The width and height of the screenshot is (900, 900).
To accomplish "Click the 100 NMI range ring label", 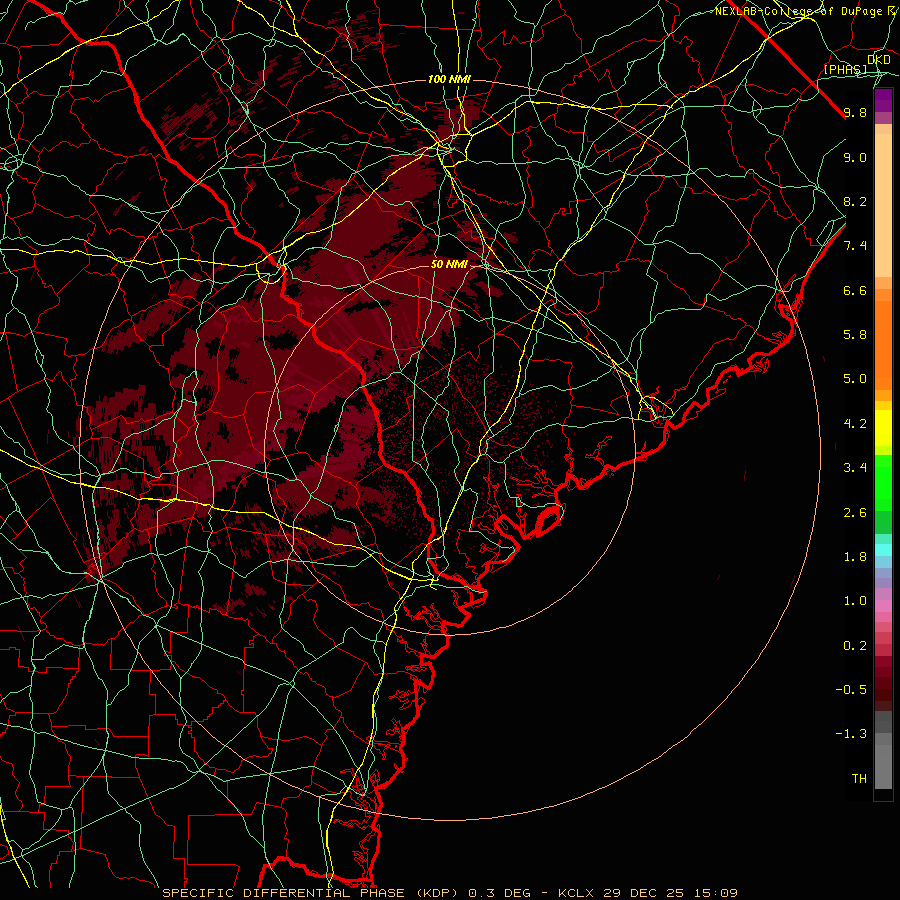I will [449, 79].
